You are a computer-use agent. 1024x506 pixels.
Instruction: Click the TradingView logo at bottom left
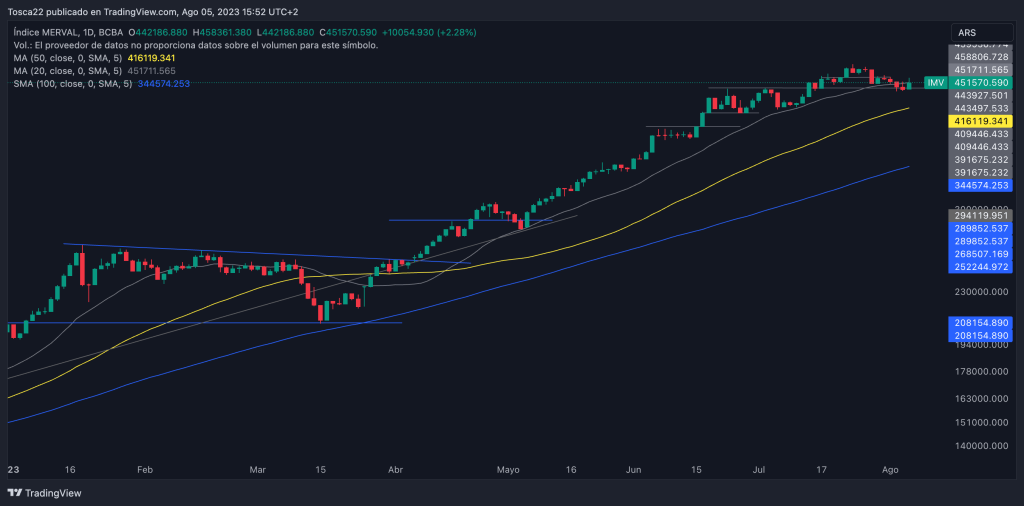pos(45,493)
